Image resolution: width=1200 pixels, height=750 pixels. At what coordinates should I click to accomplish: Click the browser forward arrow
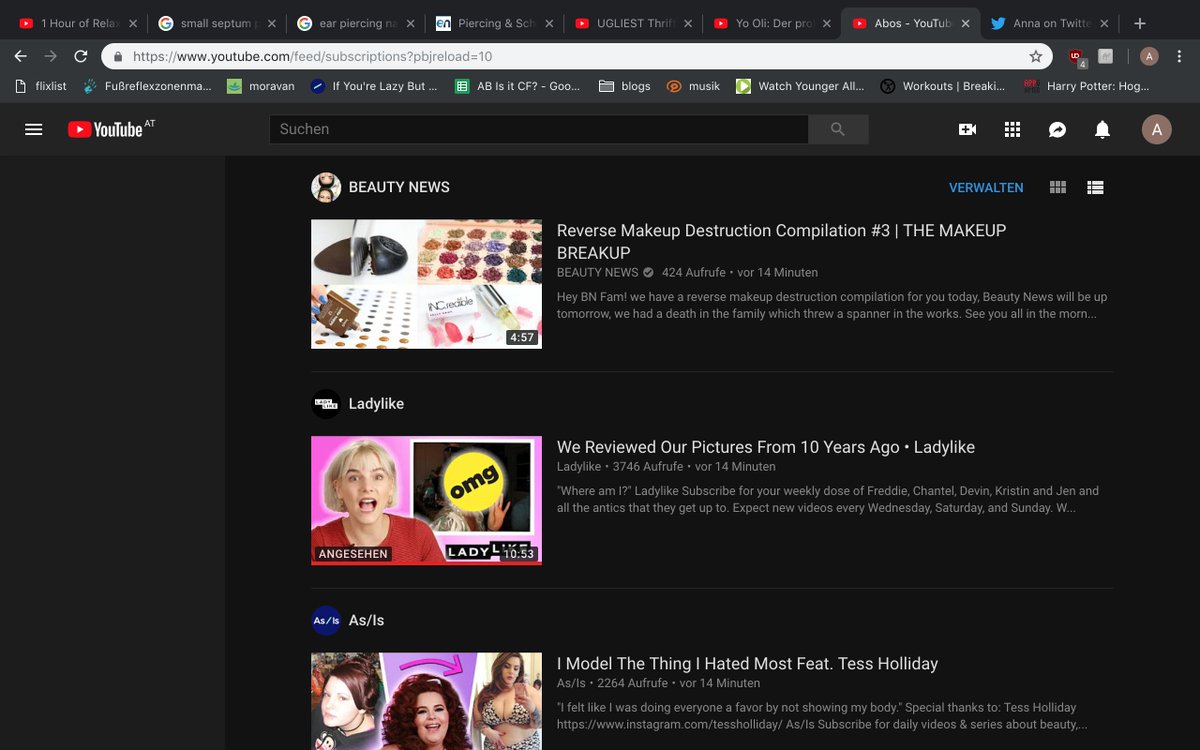tap(50, 56)
